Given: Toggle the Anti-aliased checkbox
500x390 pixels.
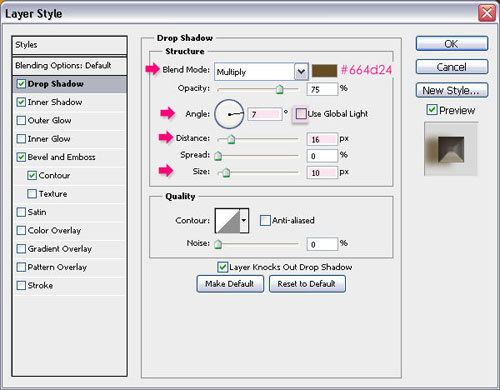Looking at the screenshot, I should [265, 220].
